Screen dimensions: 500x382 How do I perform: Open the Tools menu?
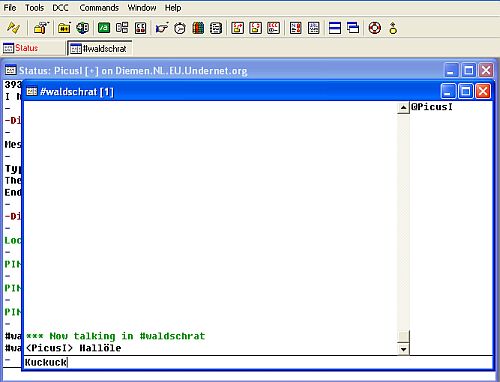35,8
